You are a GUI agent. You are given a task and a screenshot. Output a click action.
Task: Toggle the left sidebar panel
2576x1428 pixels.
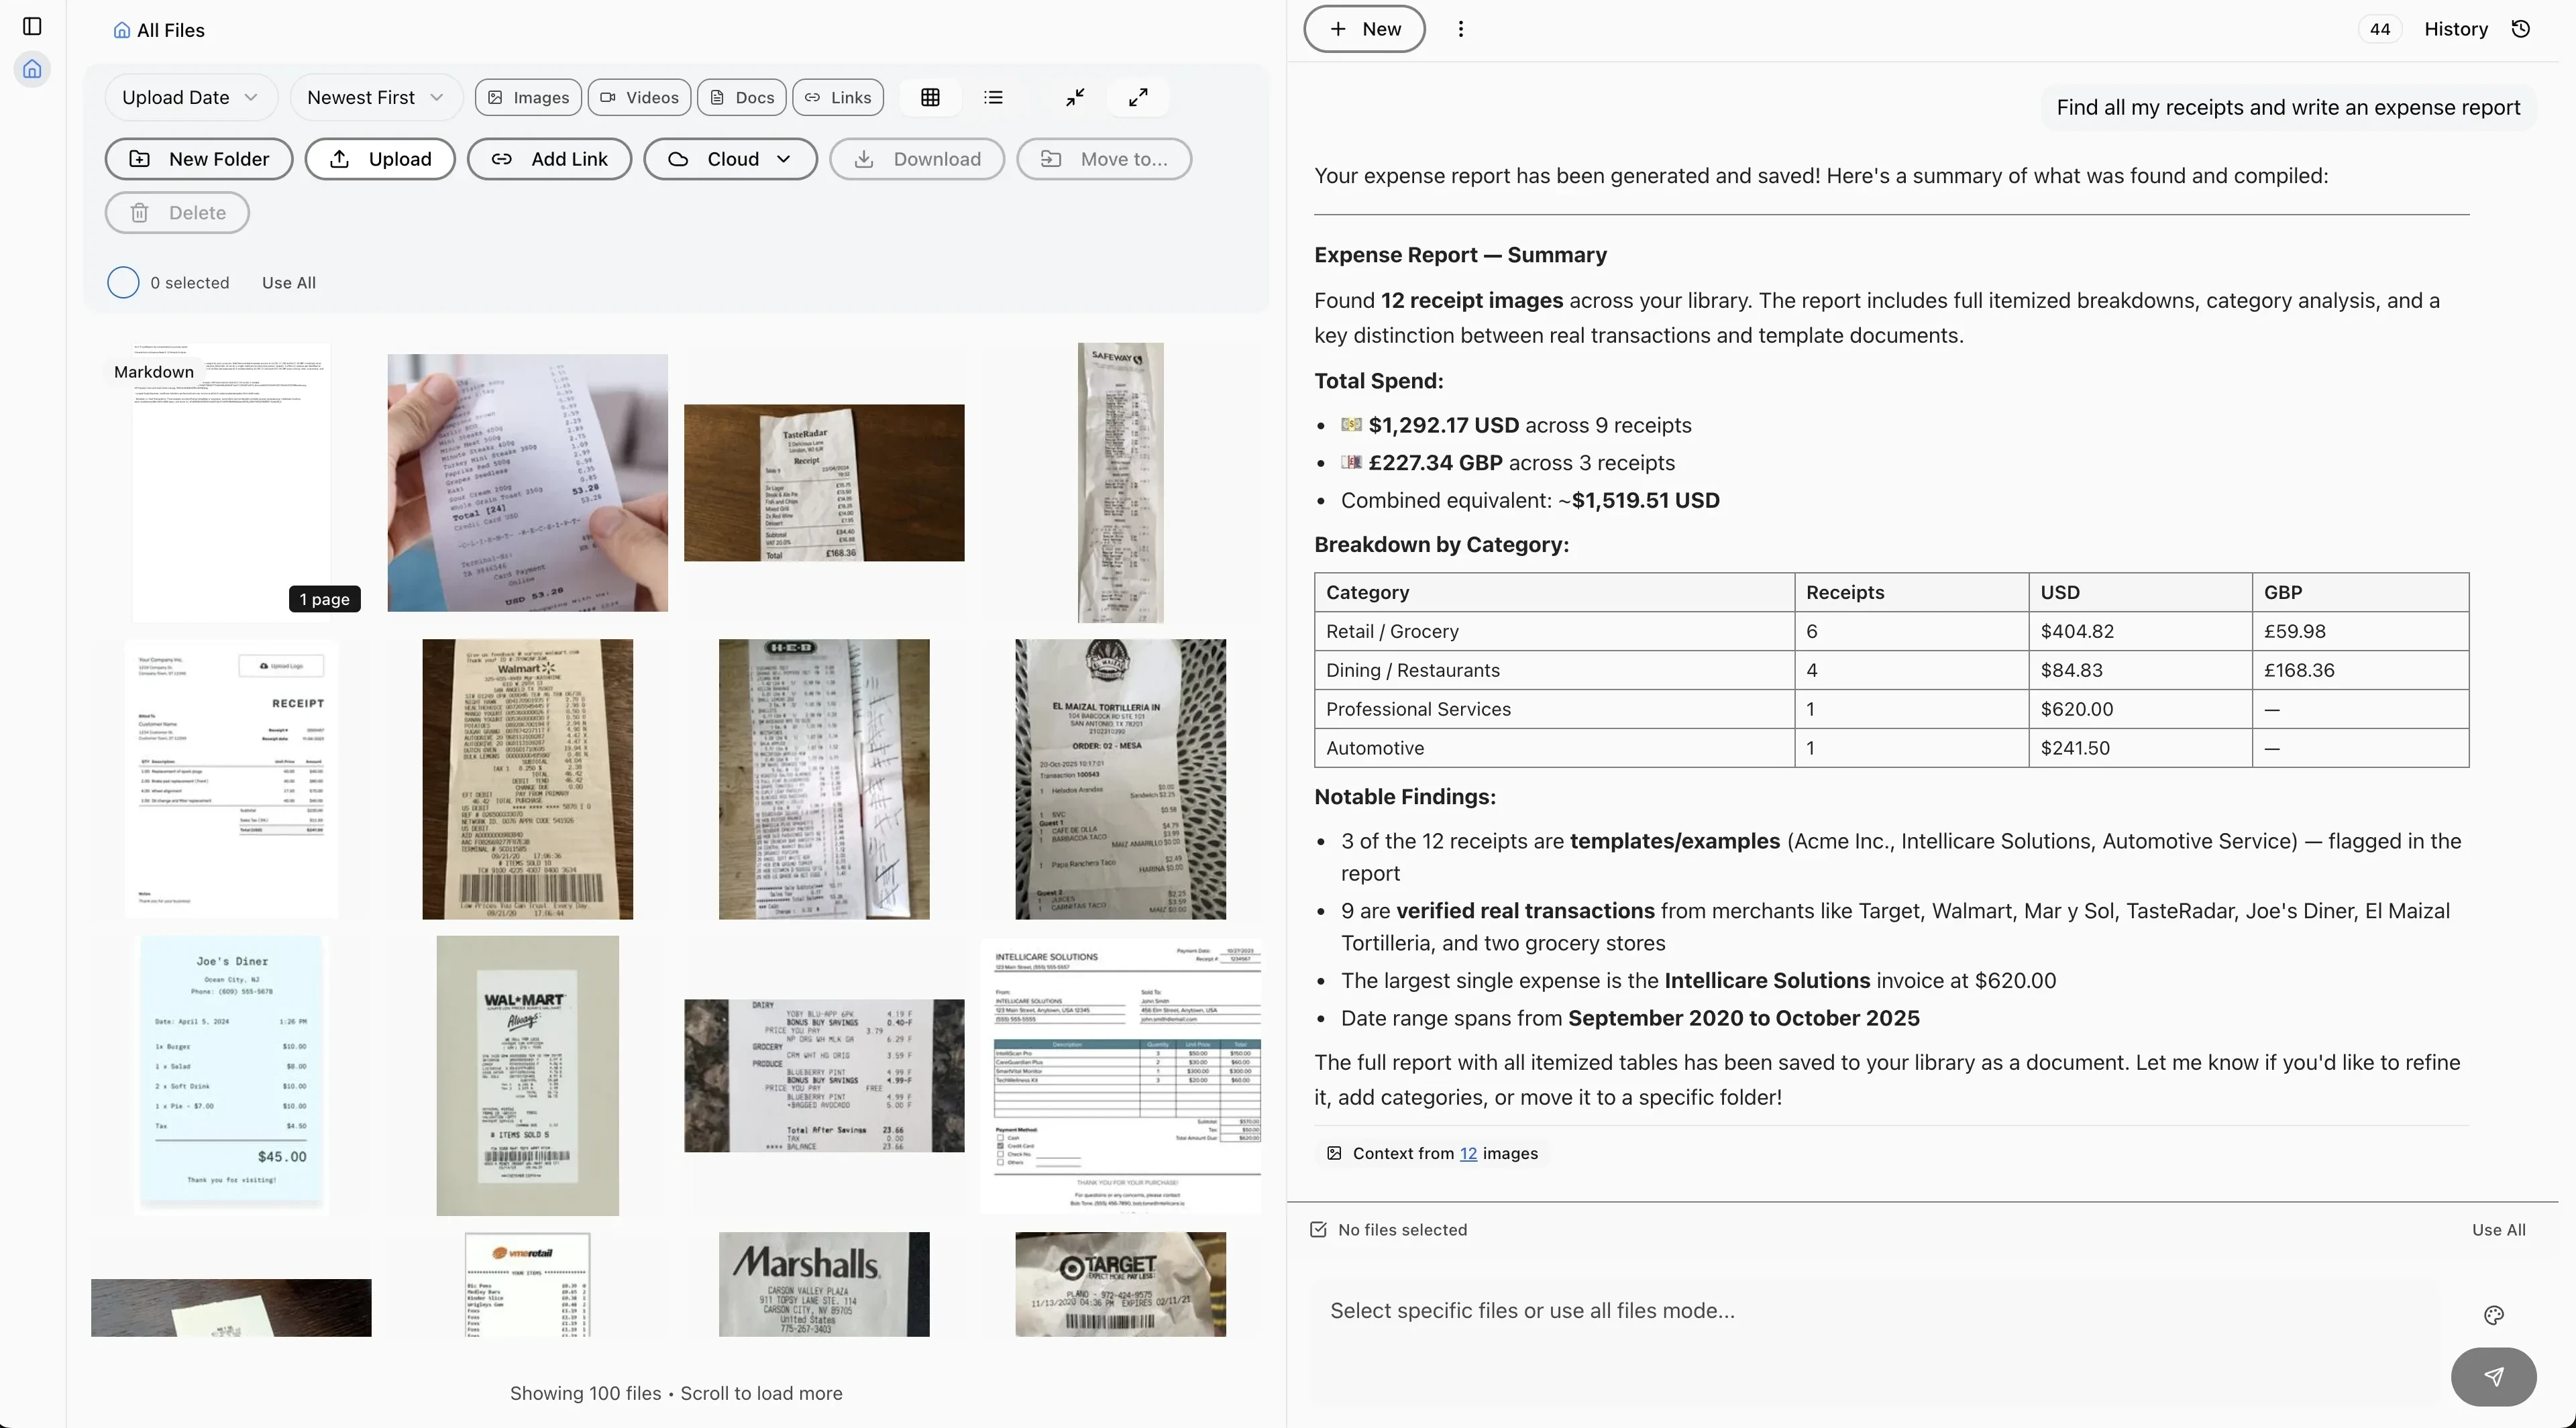32,27
